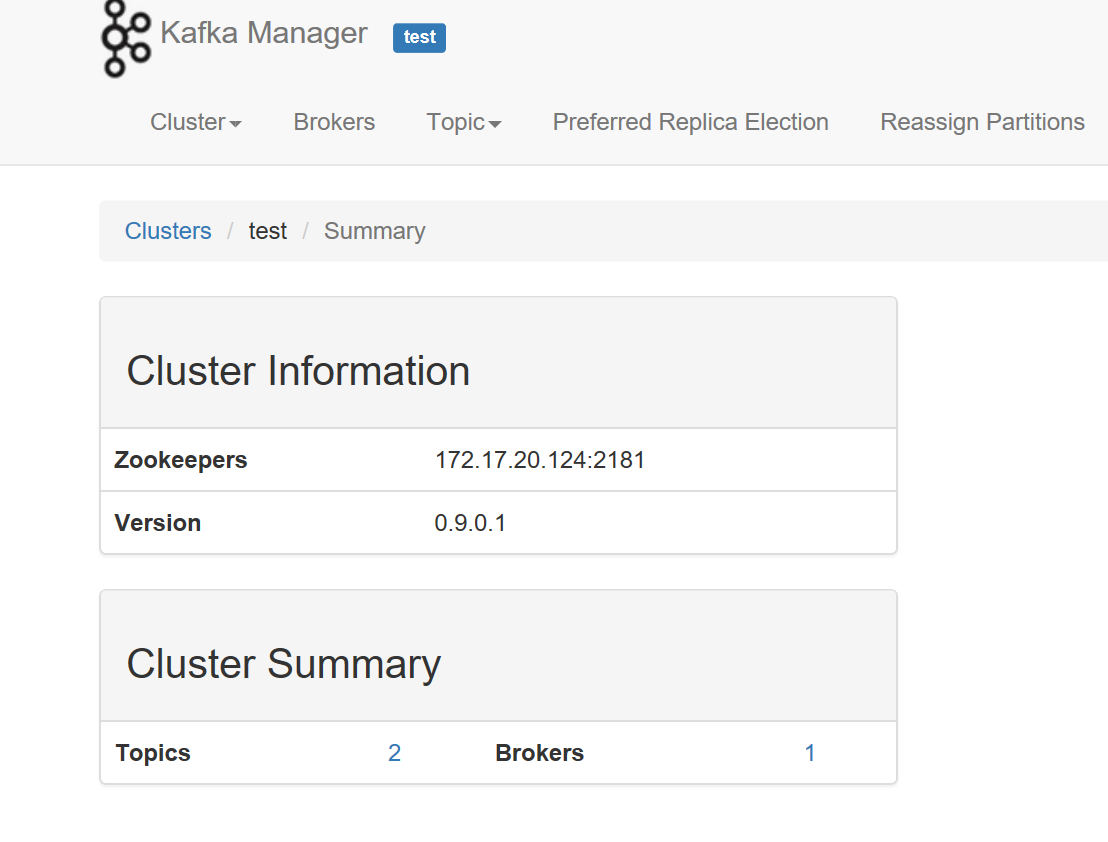The height and width of the screenshot is (842, 1108).
Task: Open the Brokers menu item
Action: point(334,122)
